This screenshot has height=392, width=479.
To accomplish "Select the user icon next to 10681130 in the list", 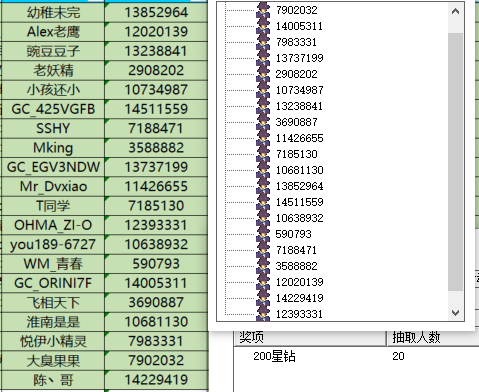I will pos(263,170).
